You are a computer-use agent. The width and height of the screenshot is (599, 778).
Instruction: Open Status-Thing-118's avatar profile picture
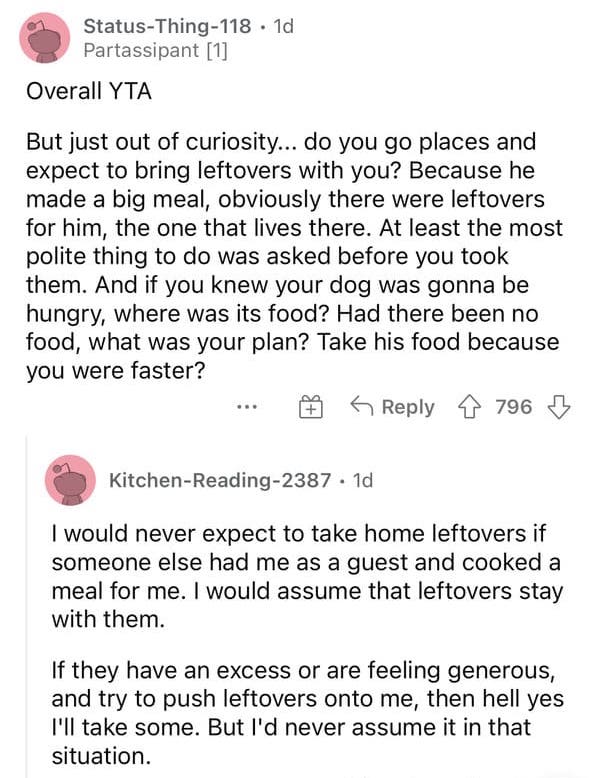pos(45,39)
